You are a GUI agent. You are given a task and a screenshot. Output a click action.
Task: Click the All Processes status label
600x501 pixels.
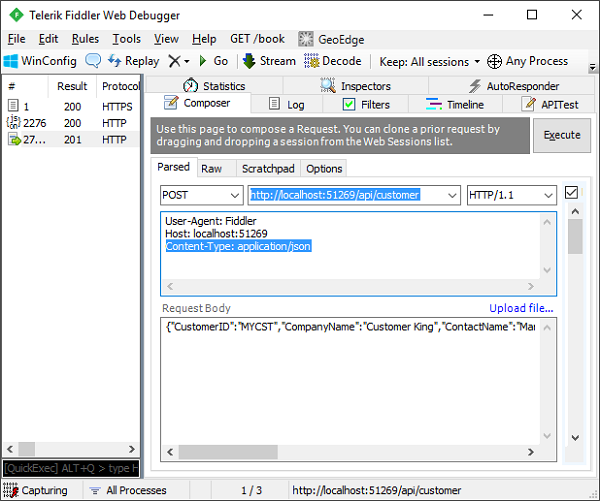click(x=136, y=490)
